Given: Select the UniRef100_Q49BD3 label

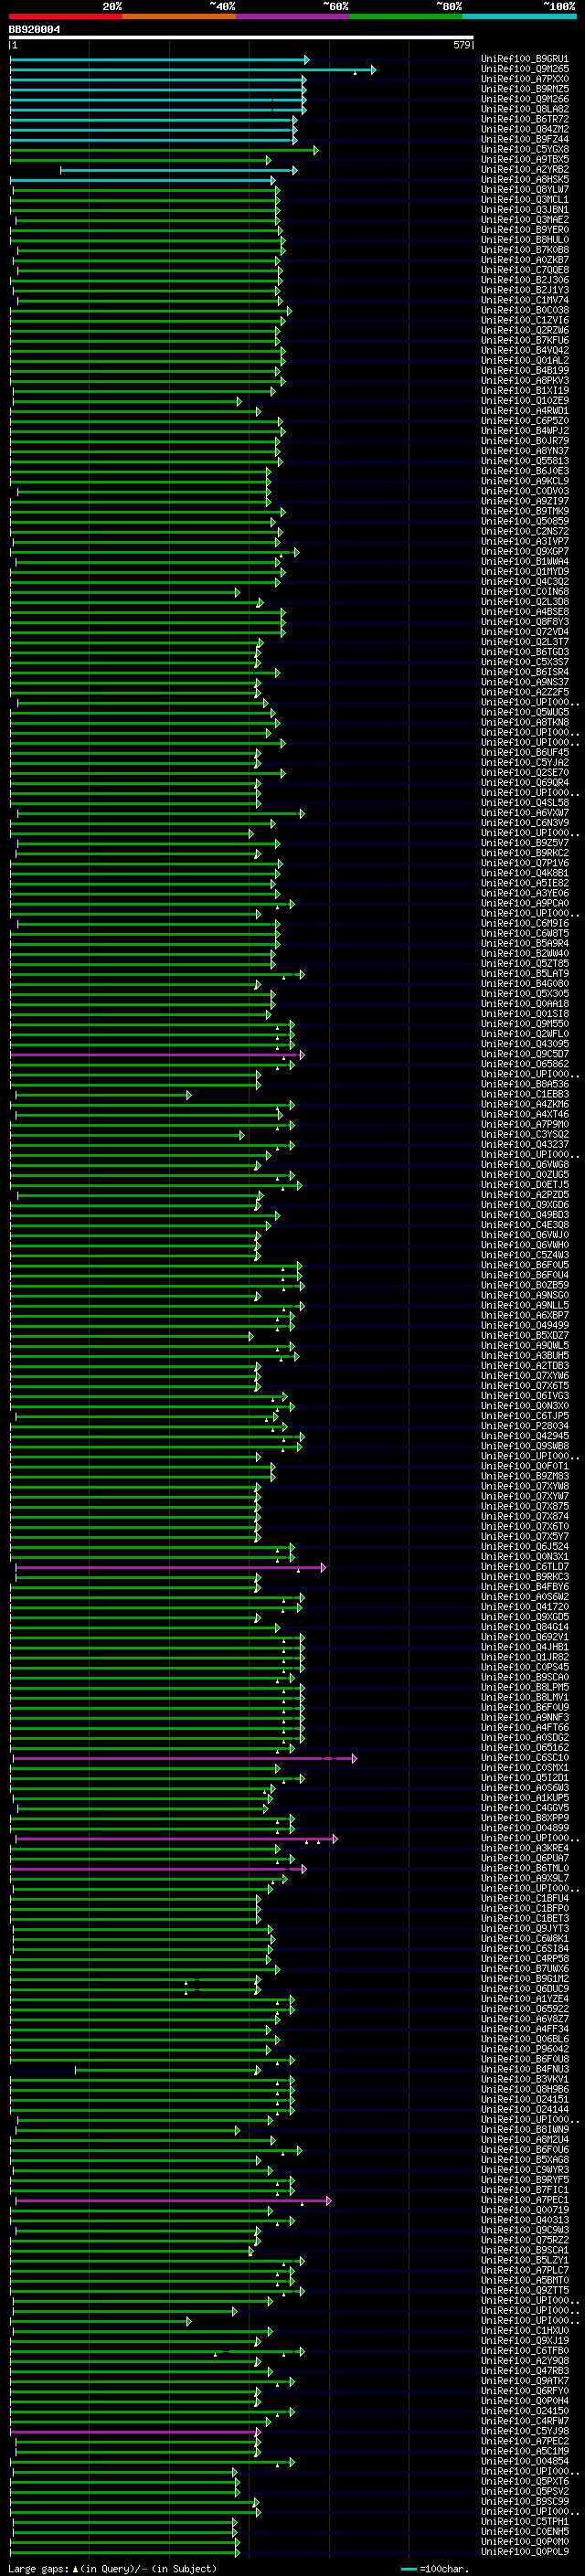Looking at the screenshot, I should pos(524,1215).
